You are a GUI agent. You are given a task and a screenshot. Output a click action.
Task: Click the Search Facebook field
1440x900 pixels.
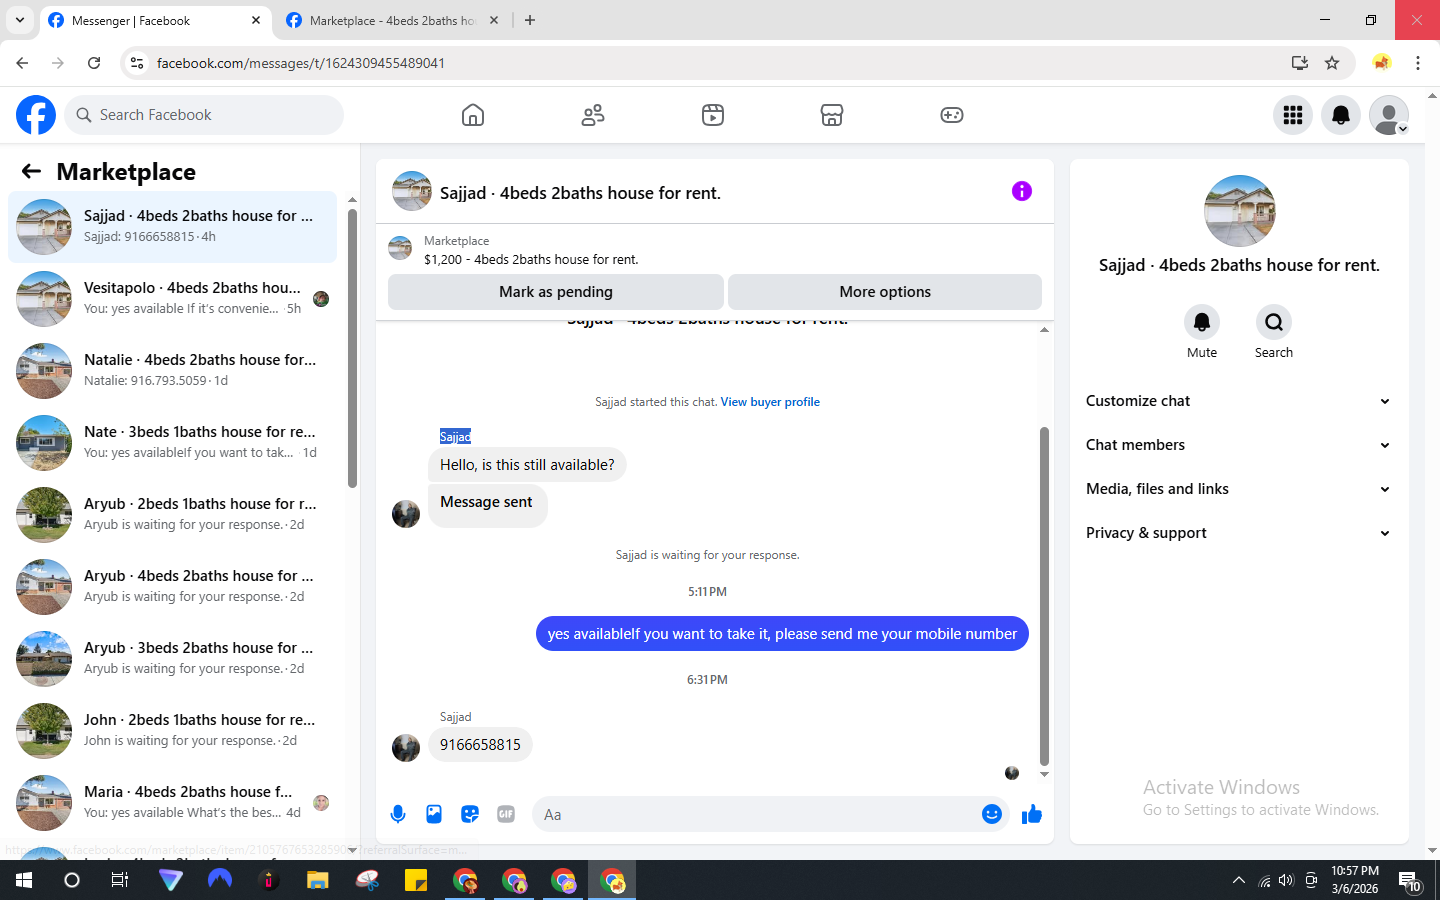point(204,115)
